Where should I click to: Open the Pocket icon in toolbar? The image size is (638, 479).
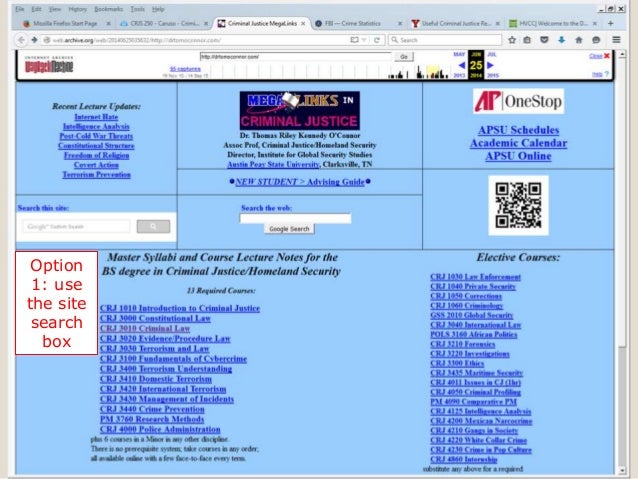point(544,40)
